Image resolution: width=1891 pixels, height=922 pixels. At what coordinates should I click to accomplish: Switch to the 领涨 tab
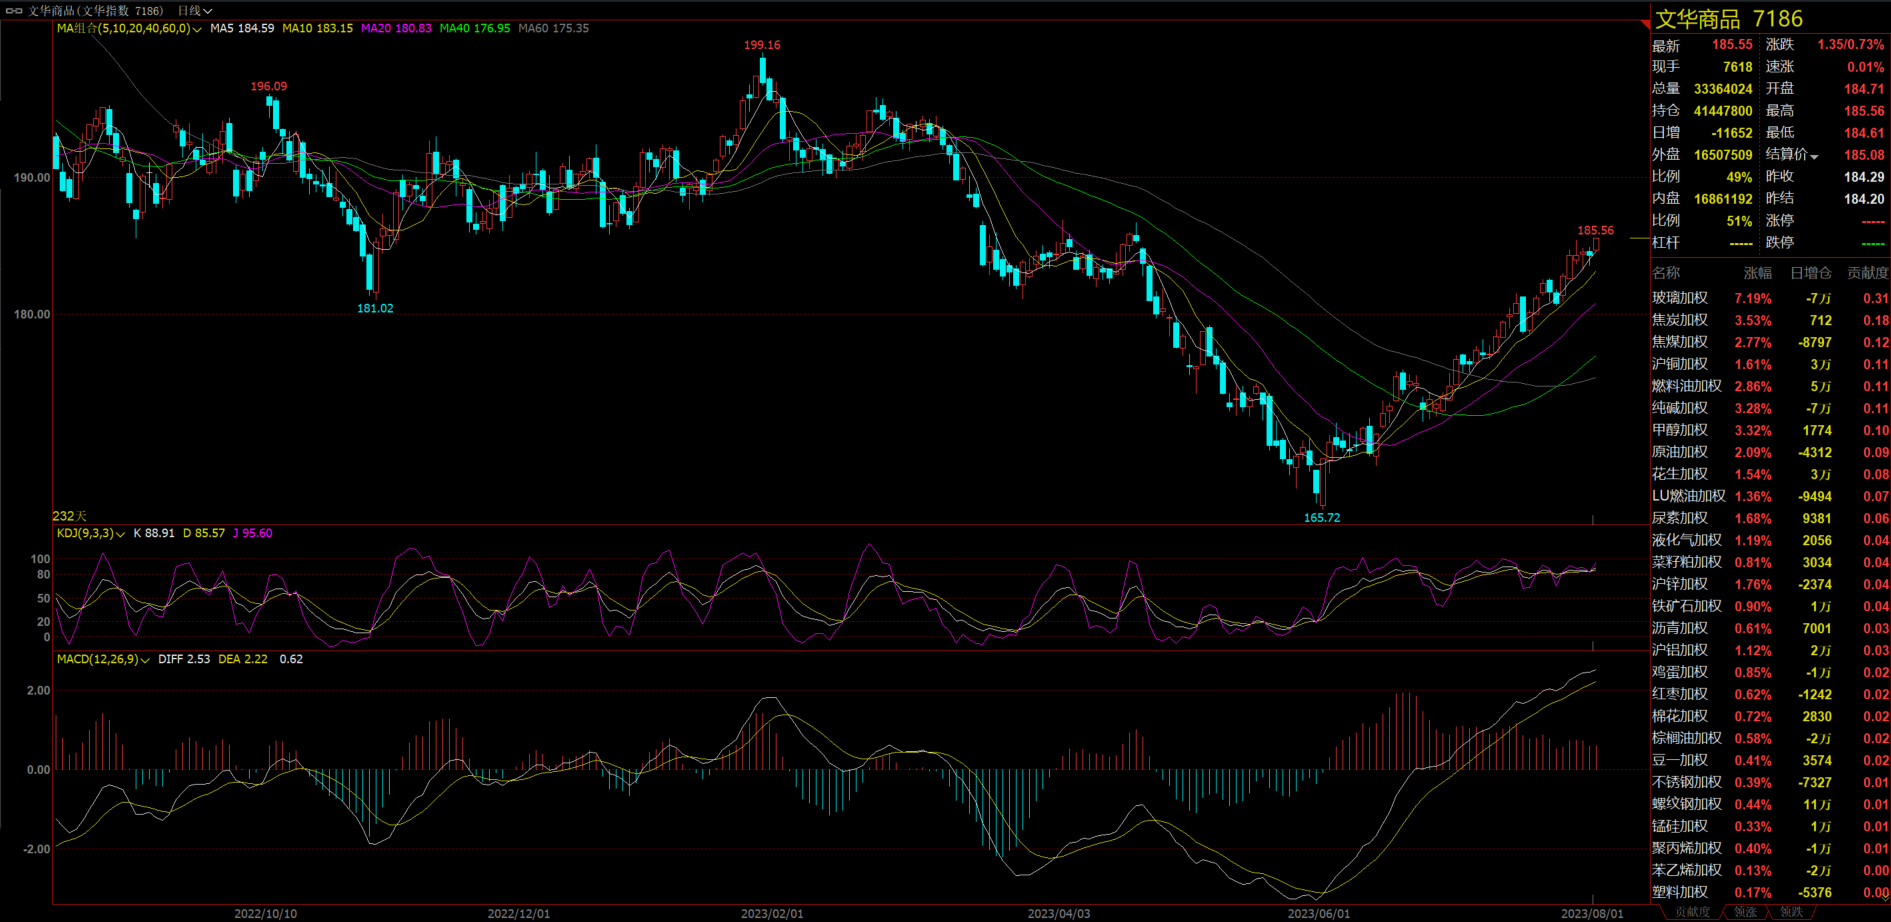click(x=1745, y=912)
